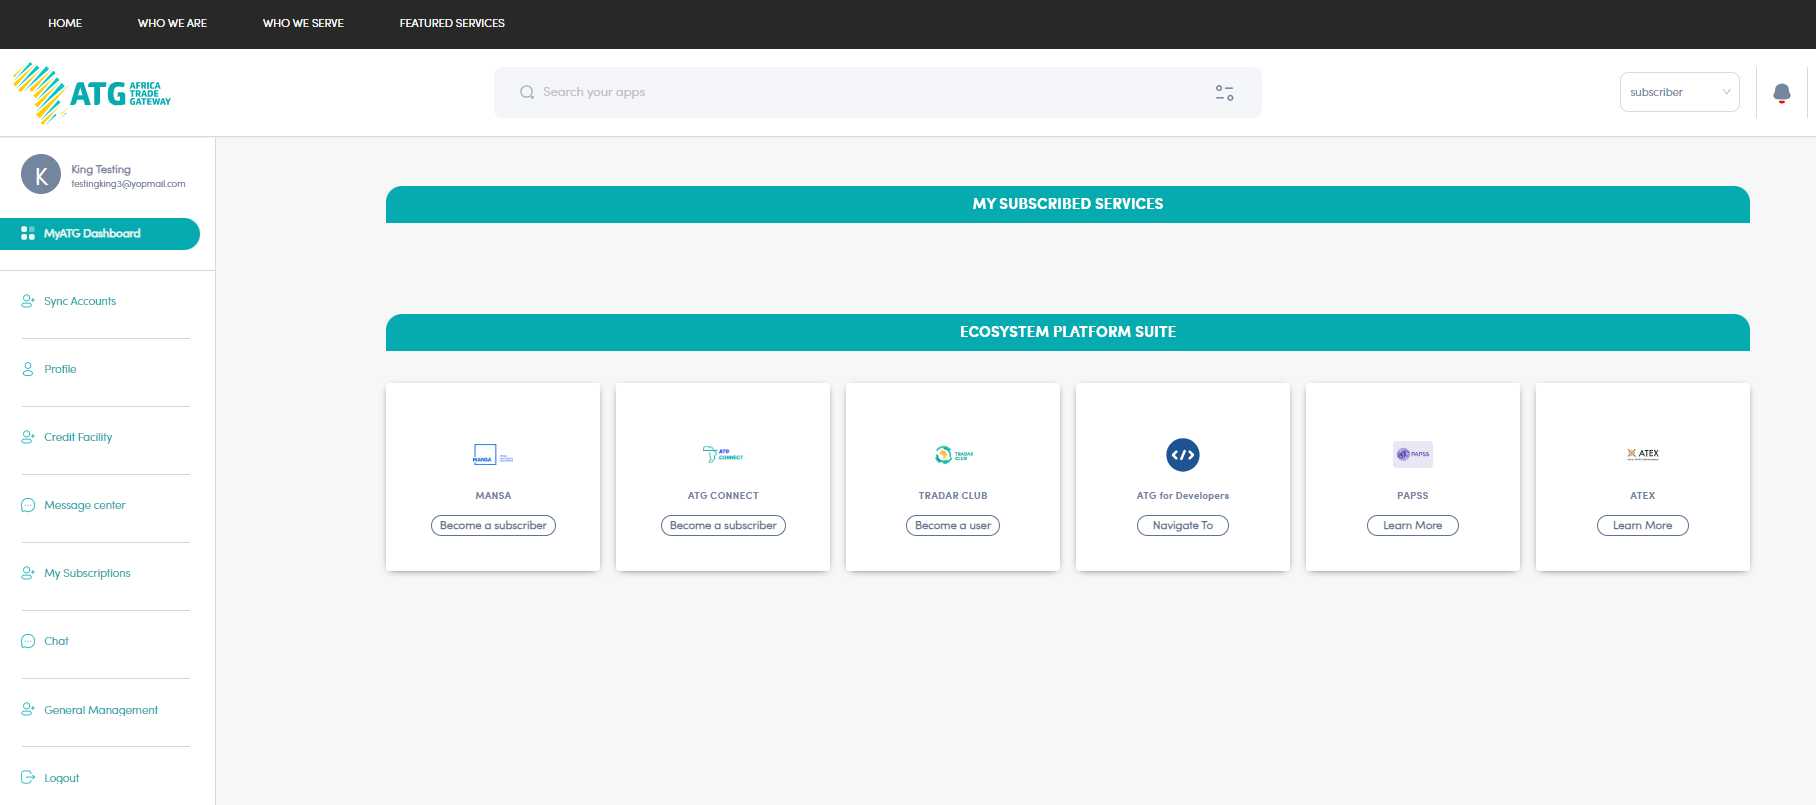Click the MANSA card title

coord(493,495)
